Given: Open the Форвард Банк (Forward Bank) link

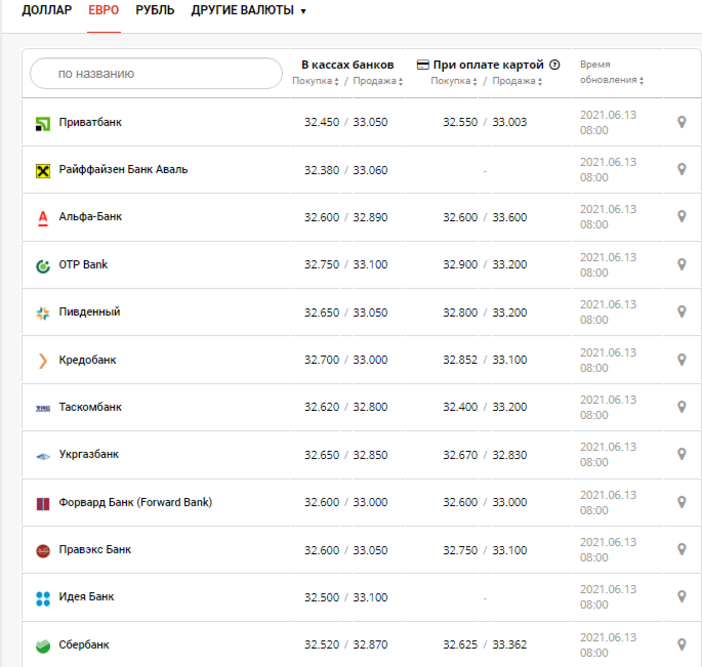Looking at the screenshot, I should [136, 502].
